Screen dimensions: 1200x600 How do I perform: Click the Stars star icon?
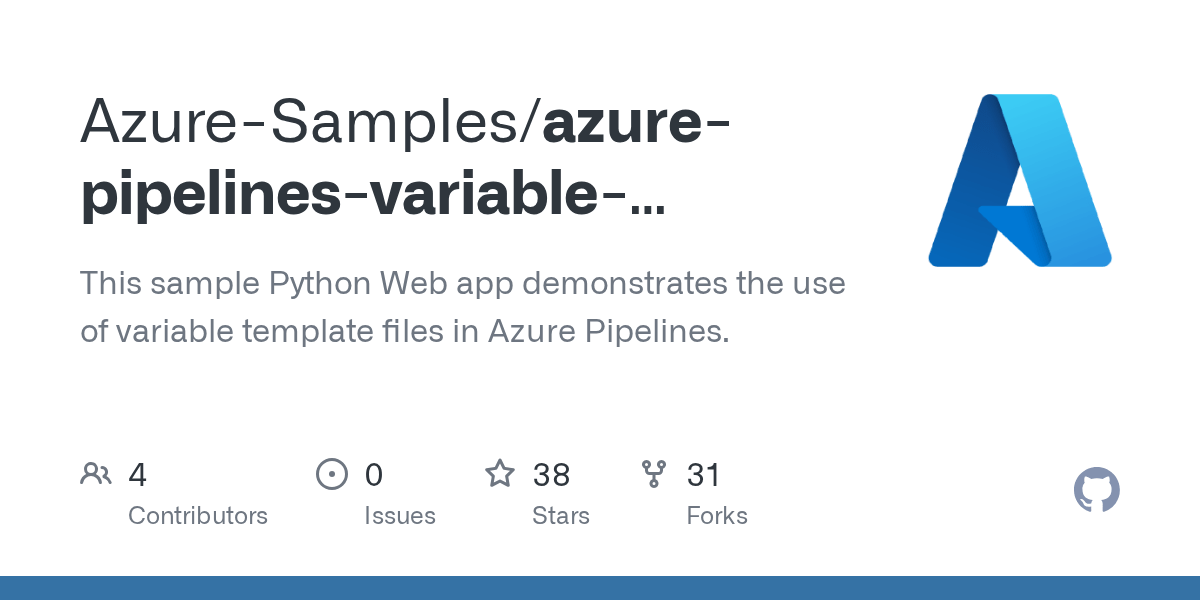(x=500, y=474)
